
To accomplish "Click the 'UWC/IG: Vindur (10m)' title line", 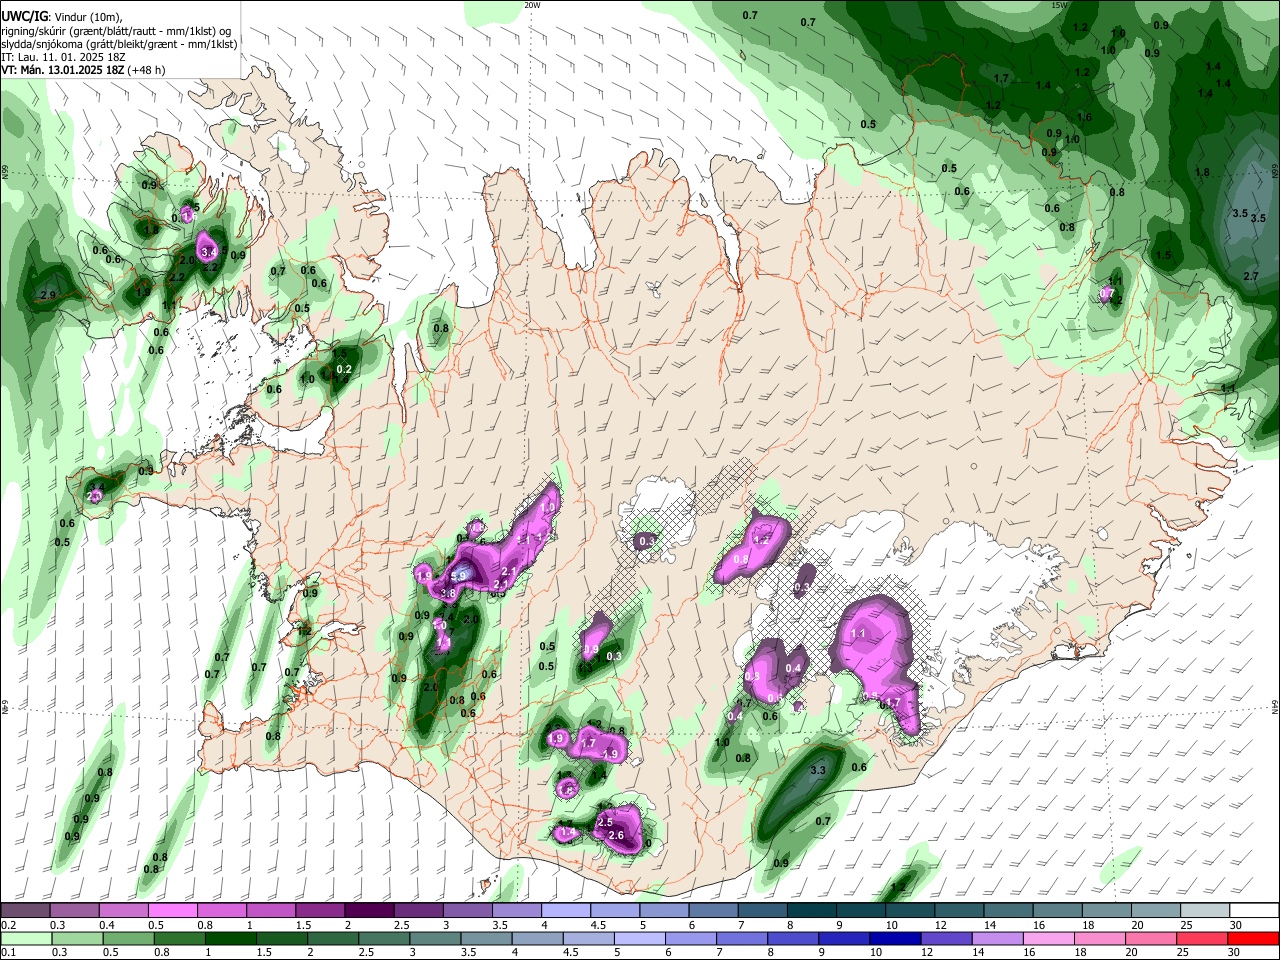I will (61, 17).
